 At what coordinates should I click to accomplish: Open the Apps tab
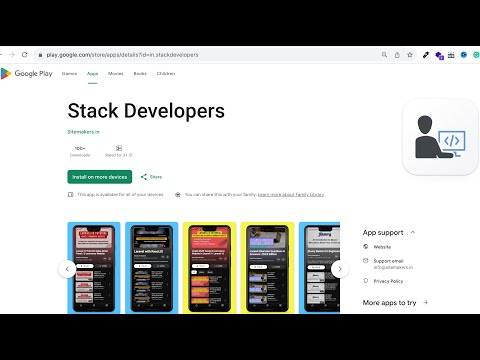click(92, 73)
